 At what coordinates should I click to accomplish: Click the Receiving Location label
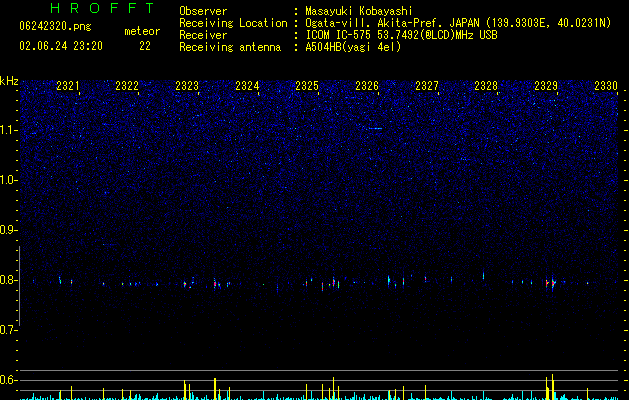click(233, 23)
